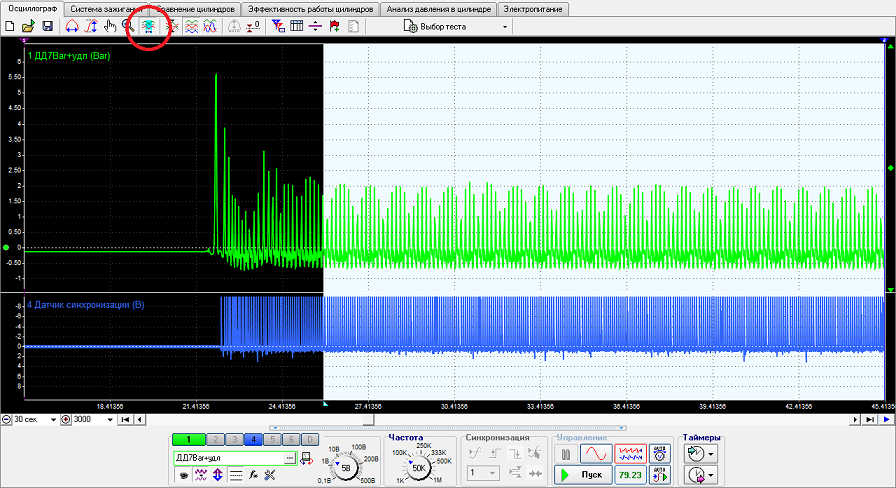Click the purple divider line icon
896x488 pixels.
tap(315, 26)
